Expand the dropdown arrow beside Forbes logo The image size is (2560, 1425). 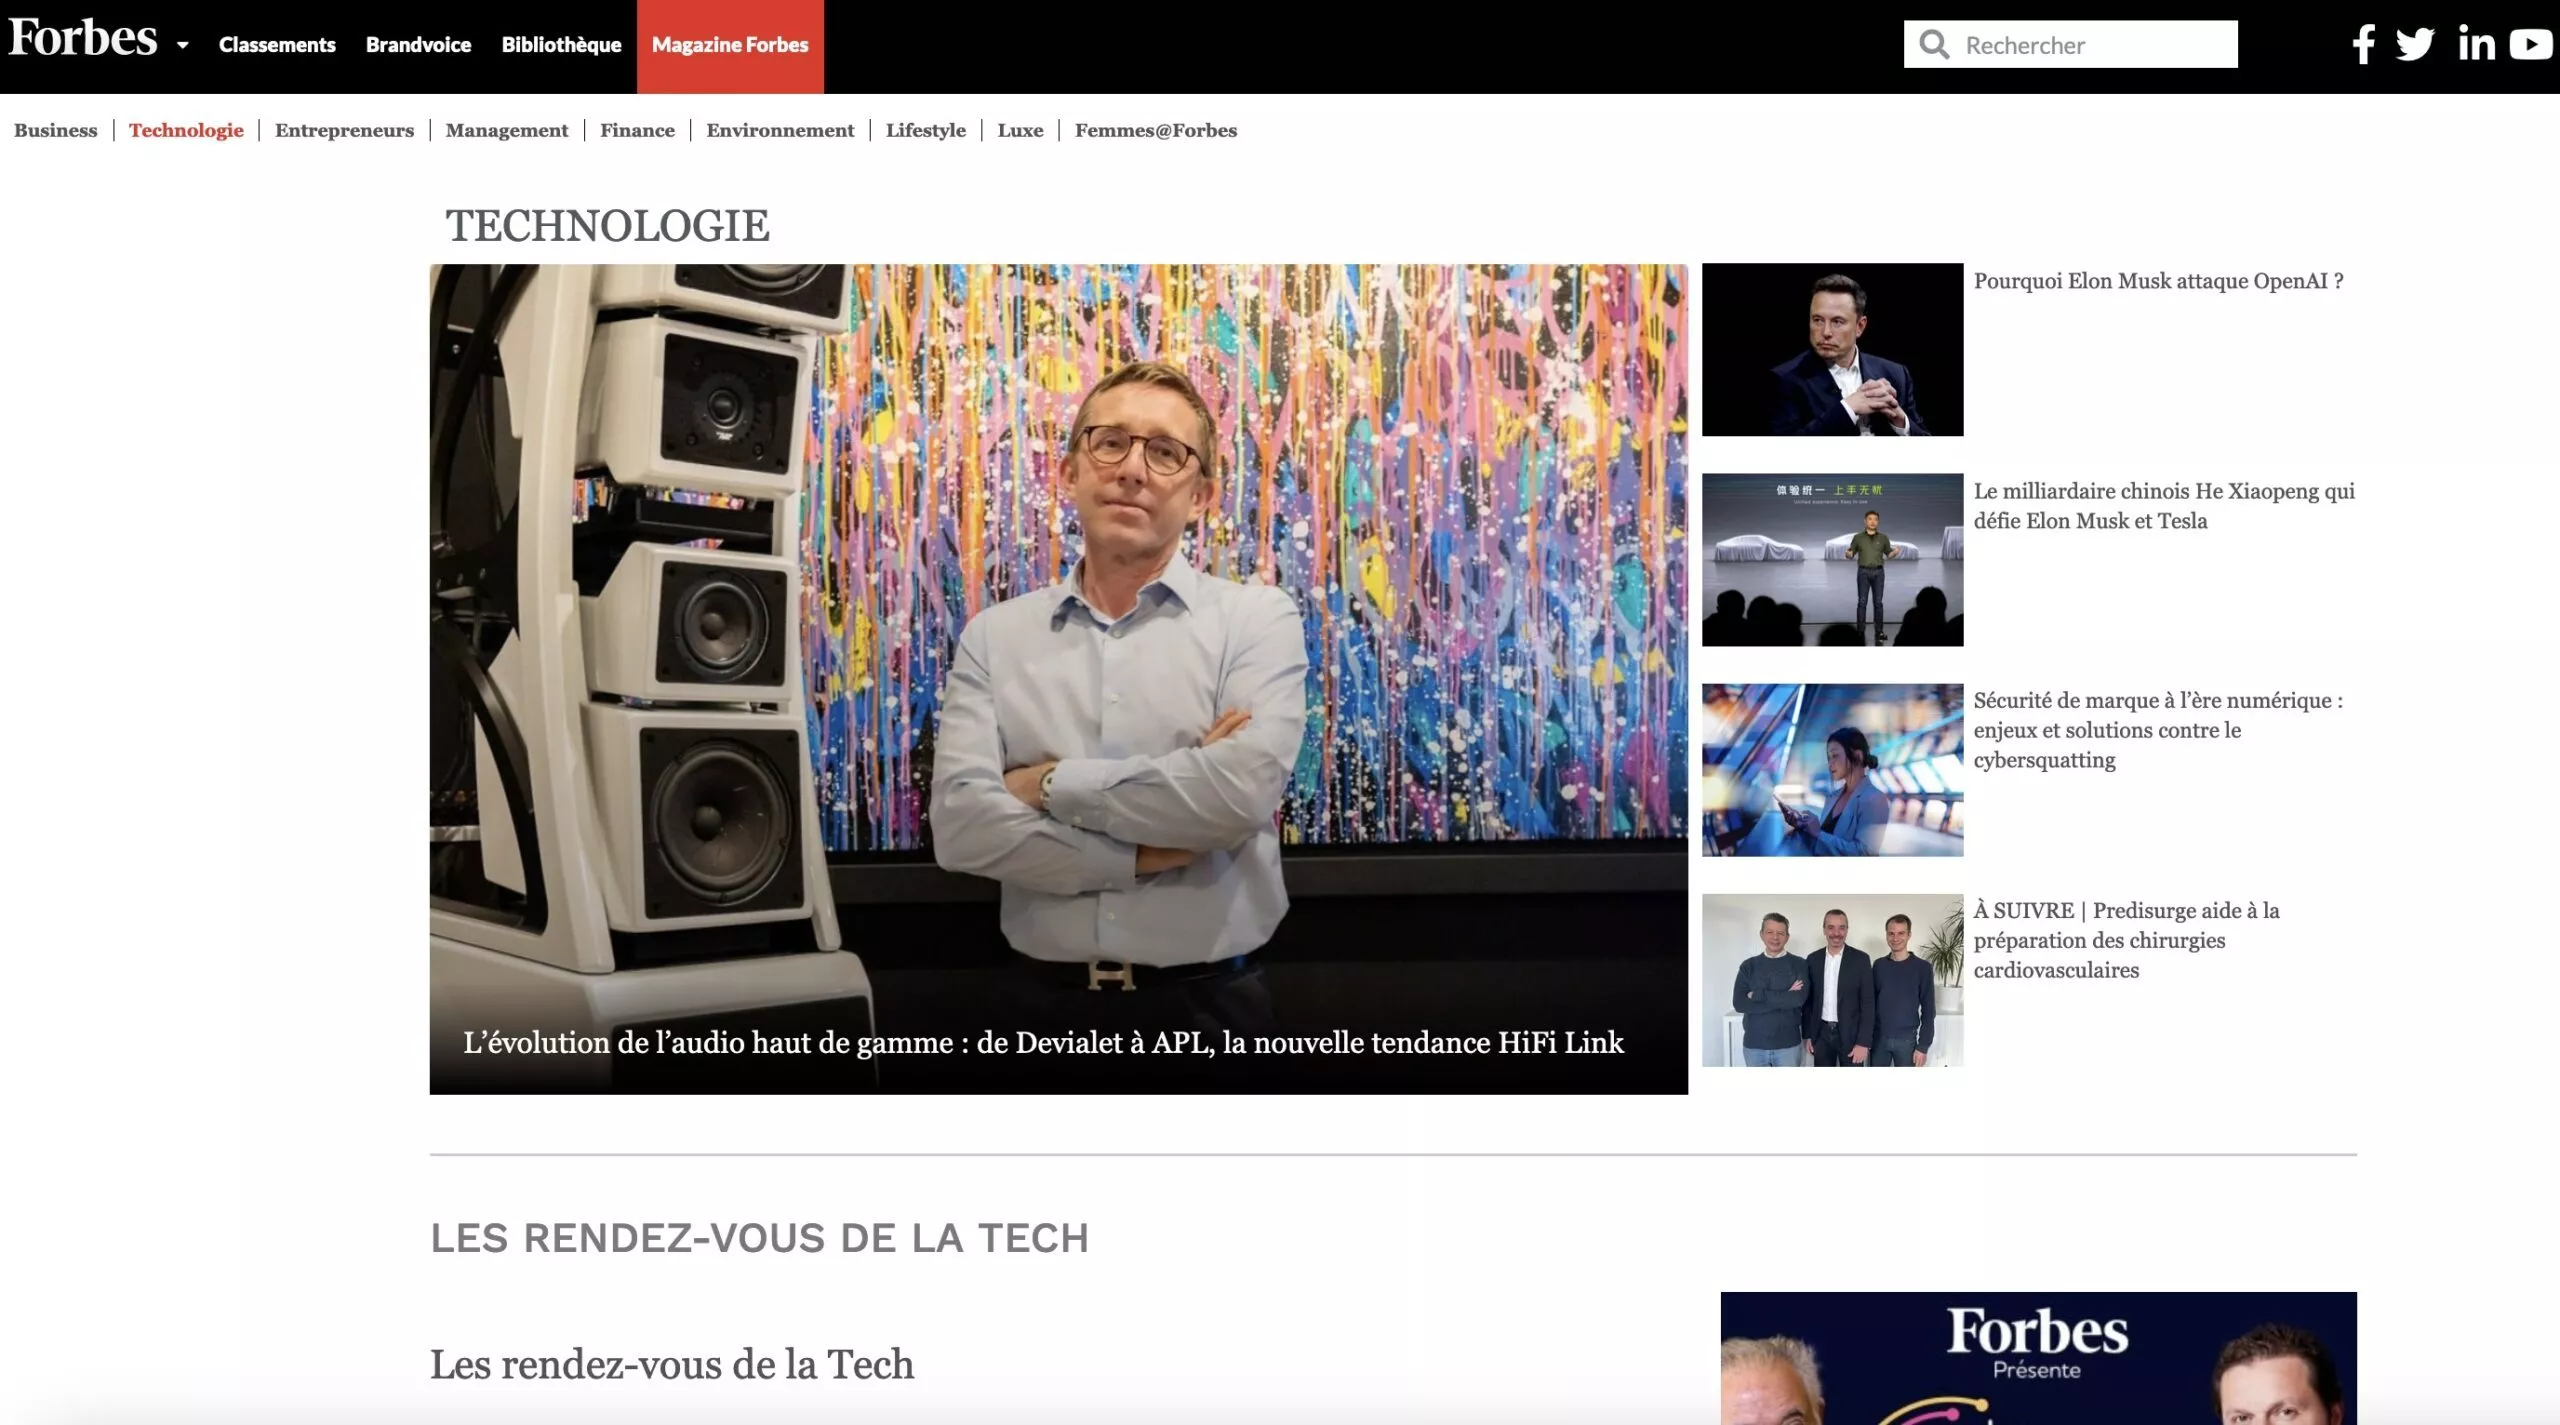tap(183, 45)
